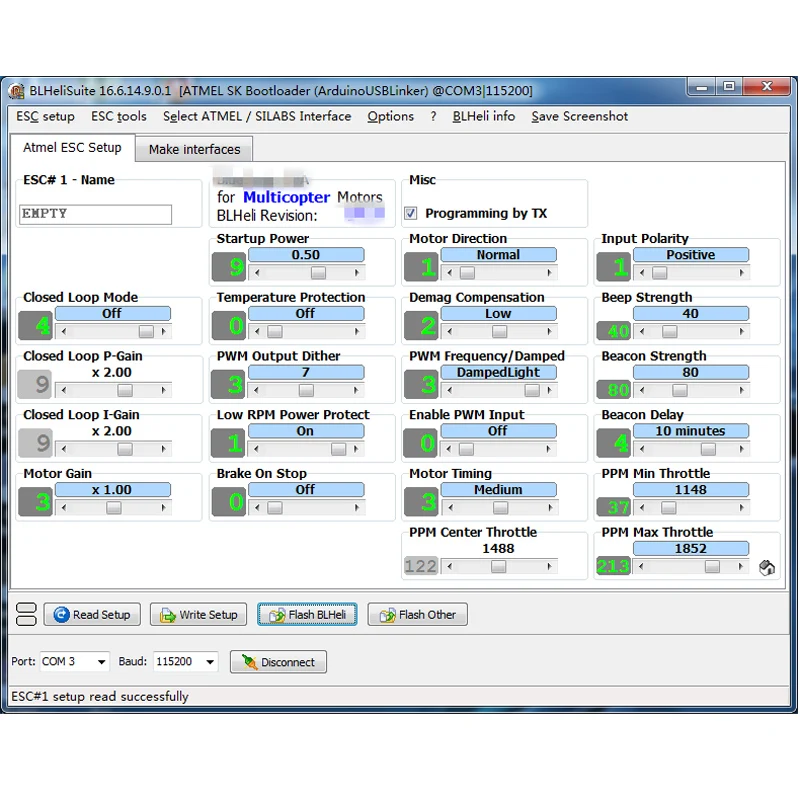800x800 pixels.
Task: Click the Enable PWM Input value box showing 0
Action: point(421,443)
